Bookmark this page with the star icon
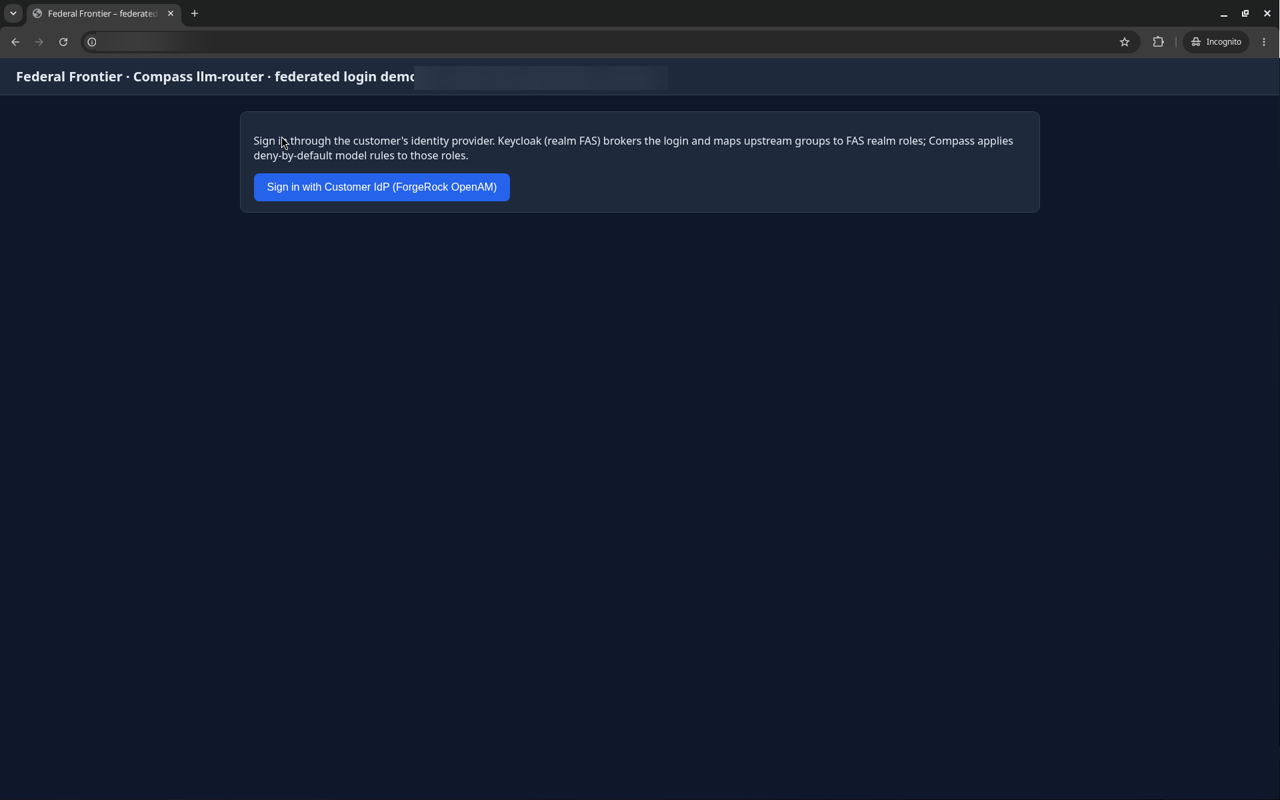Image resolution: width=1280 pixels, height=800 pixels. tap(1124, 42)
